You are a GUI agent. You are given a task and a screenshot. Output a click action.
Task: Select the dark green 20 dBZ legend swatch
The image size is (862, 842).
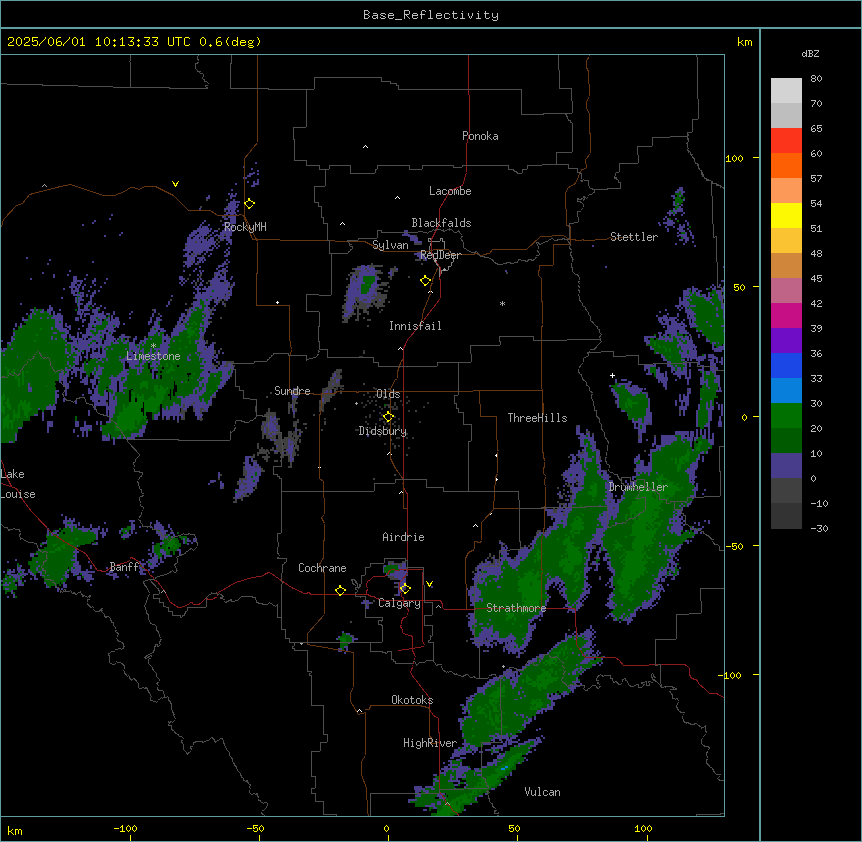(786, 441)
